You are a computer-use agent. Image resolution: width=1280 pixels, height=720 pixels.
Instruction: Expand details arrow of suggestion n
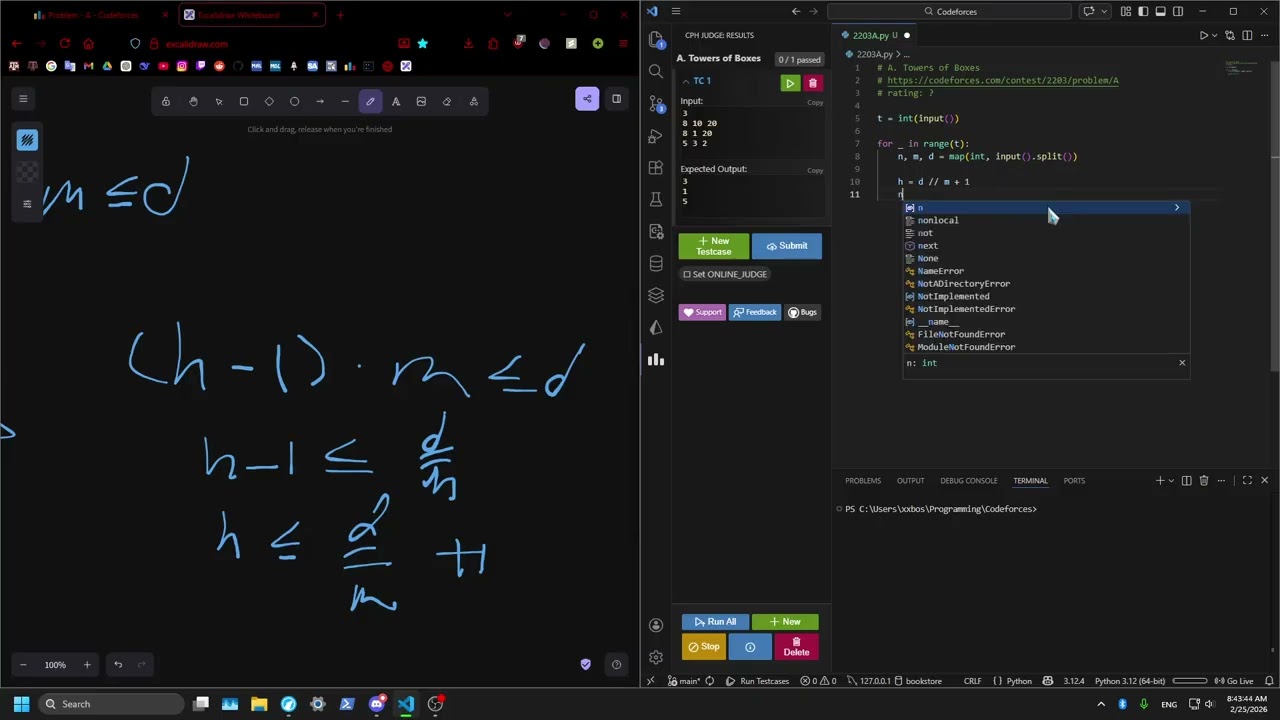coord(1177,208)
